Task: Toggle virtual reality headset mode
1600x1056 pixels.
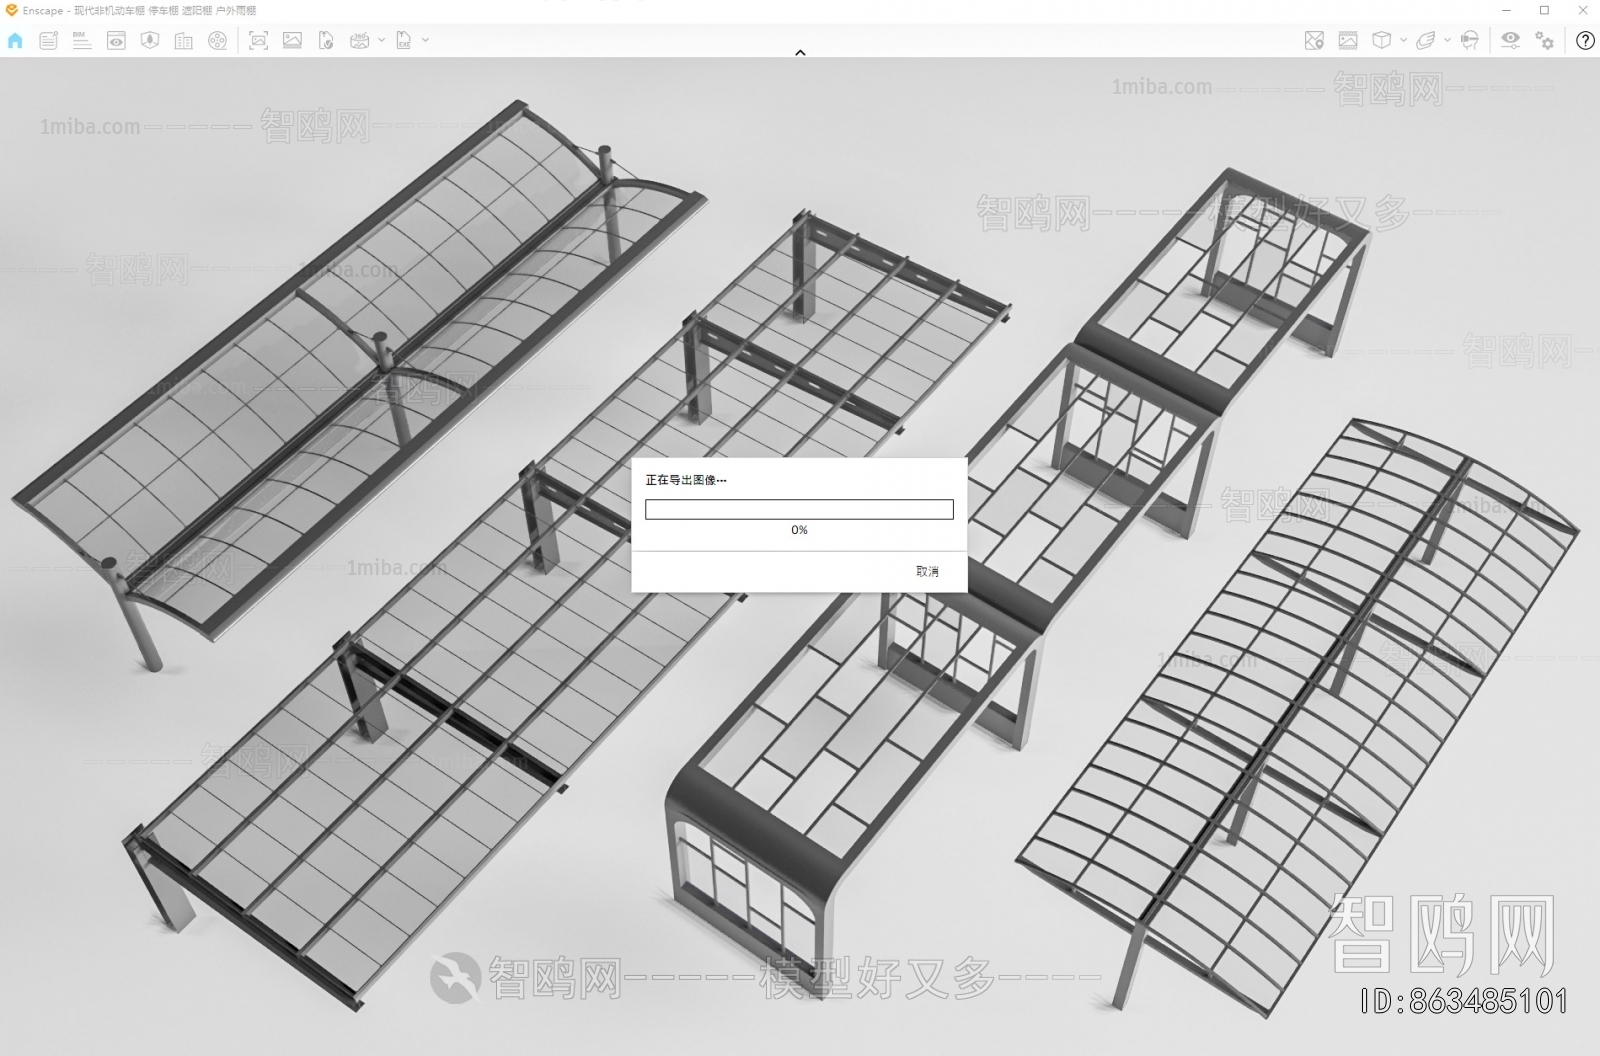Action: (x=1469, y=41)
